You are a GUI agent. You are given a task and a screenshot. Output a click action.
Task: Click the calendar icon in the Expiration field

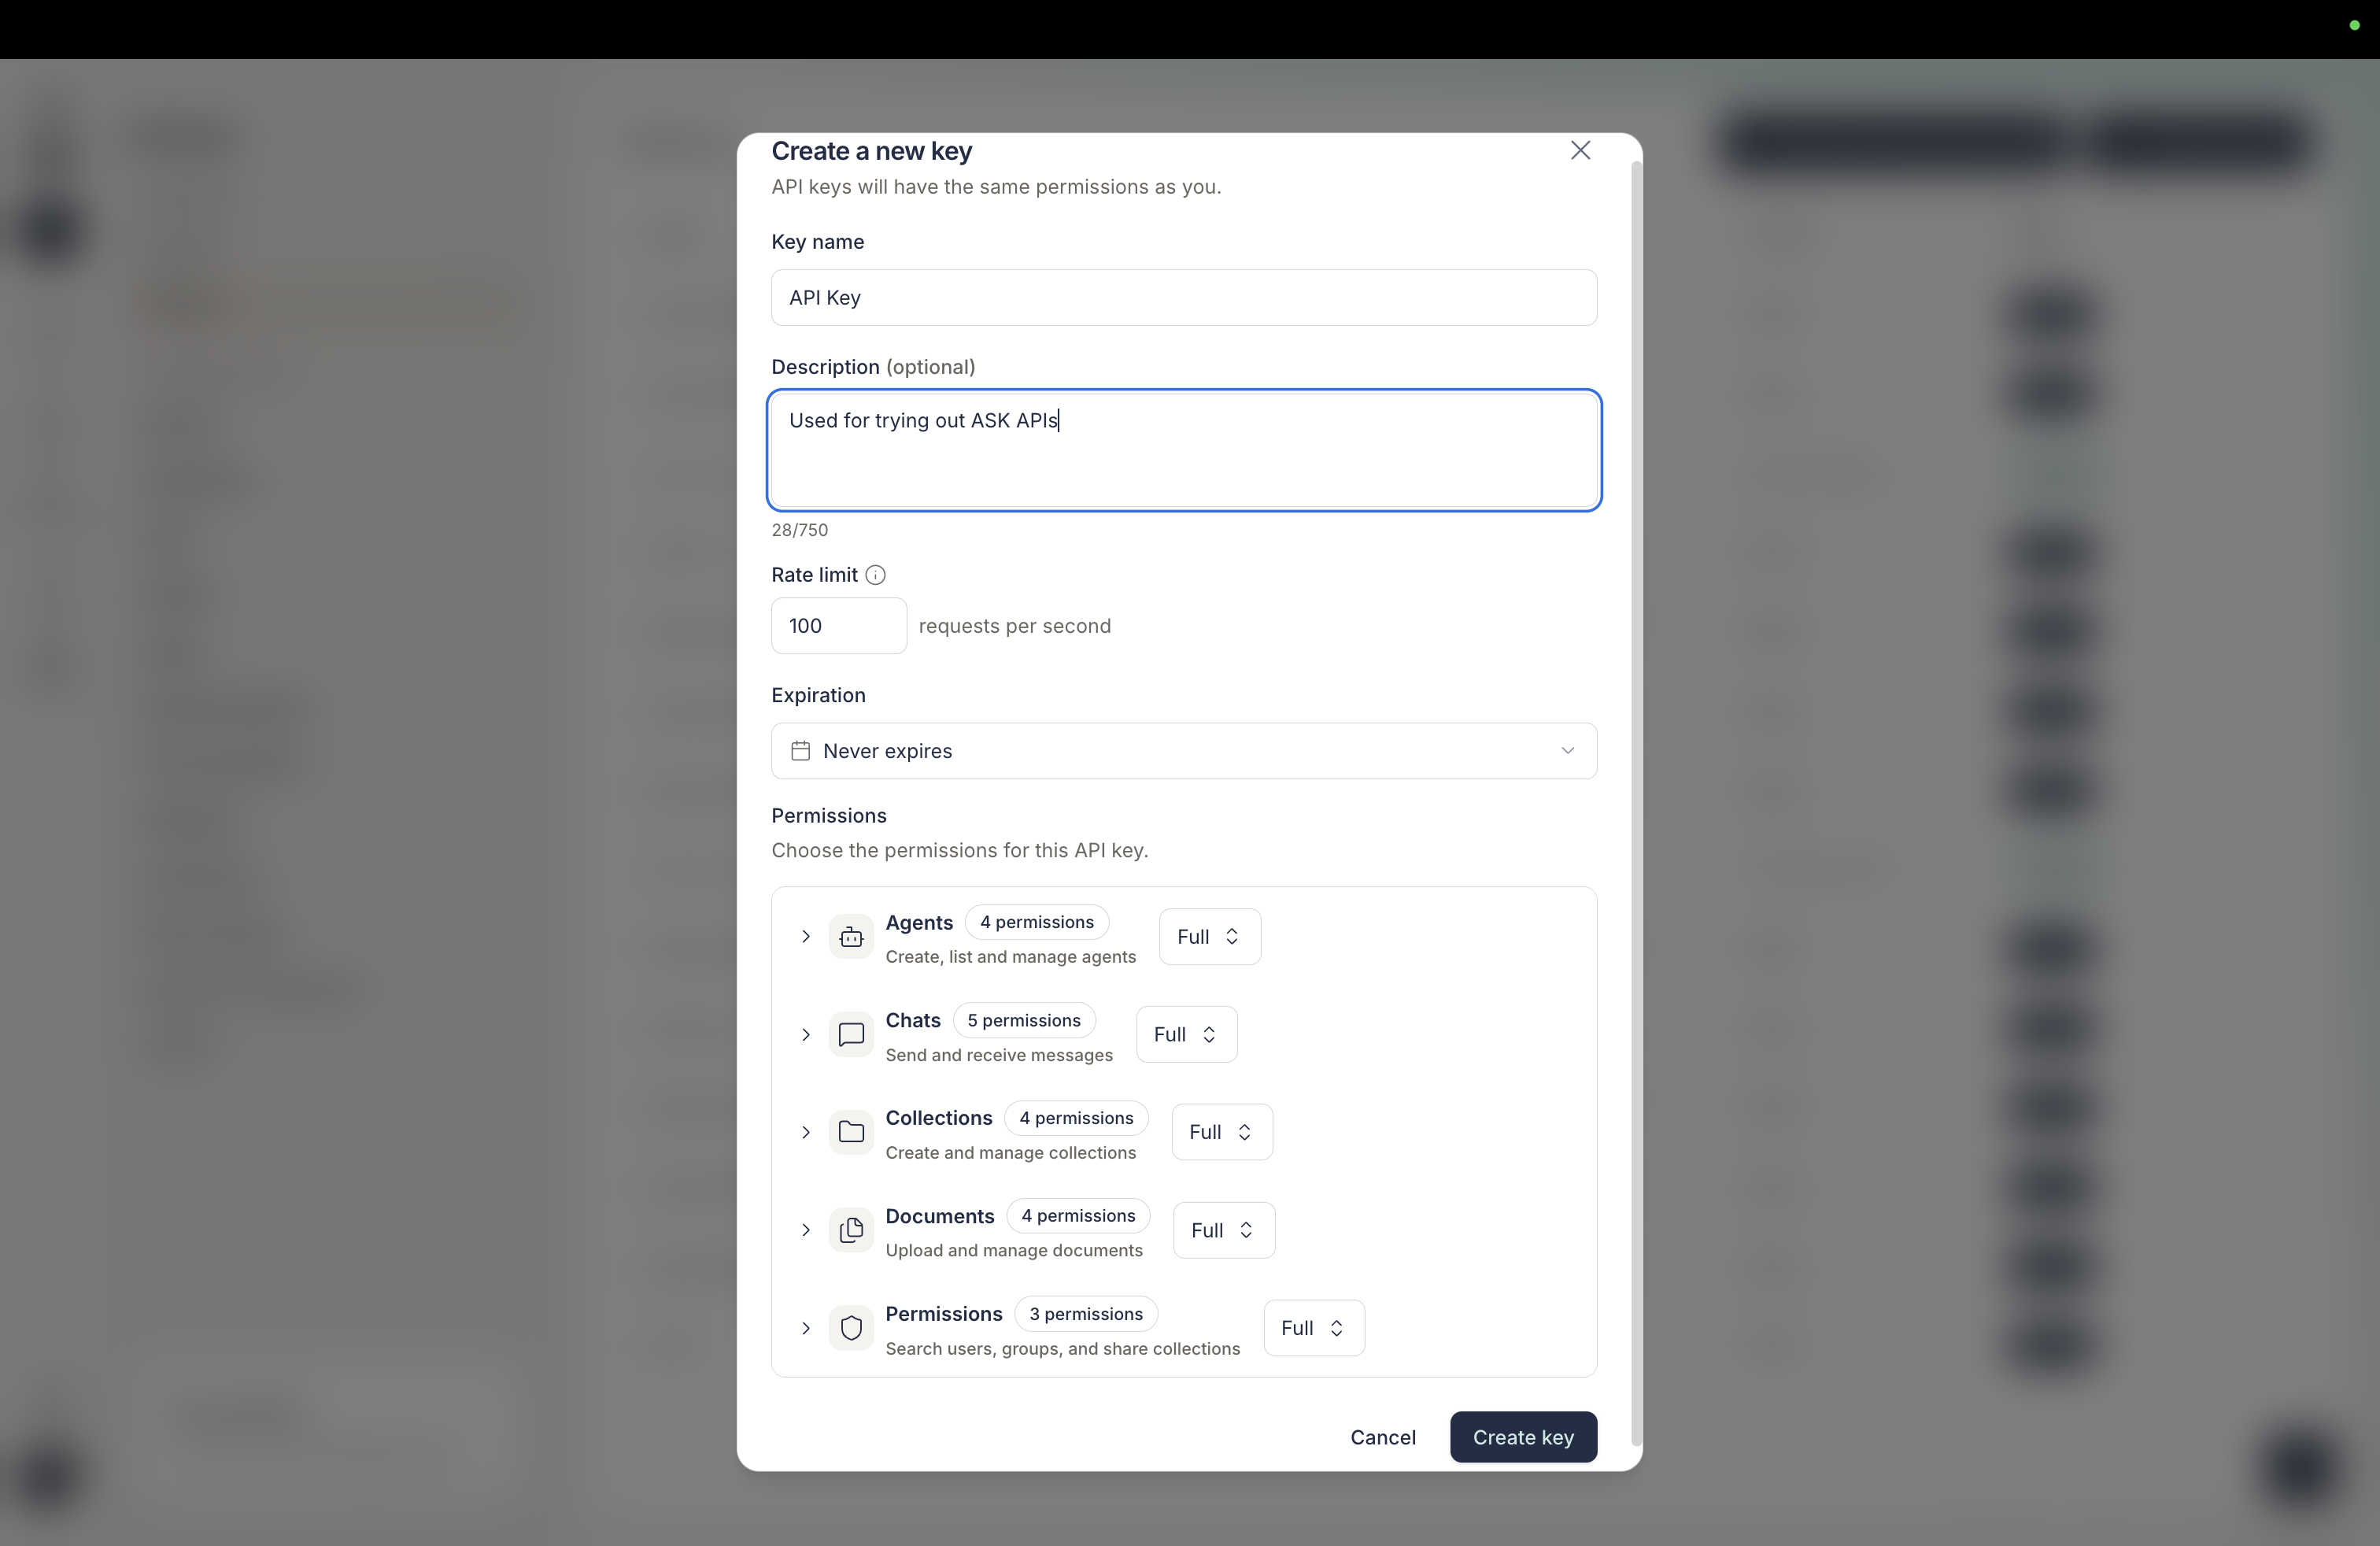tap(800, 751)
